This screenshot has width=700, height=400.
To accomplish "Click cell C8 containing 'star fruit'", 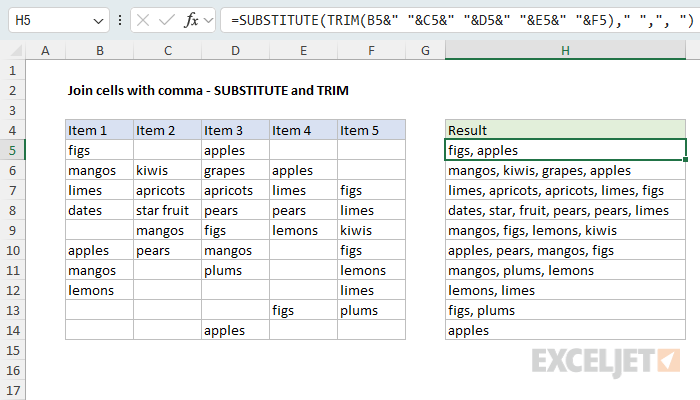I will click(167, 210).
